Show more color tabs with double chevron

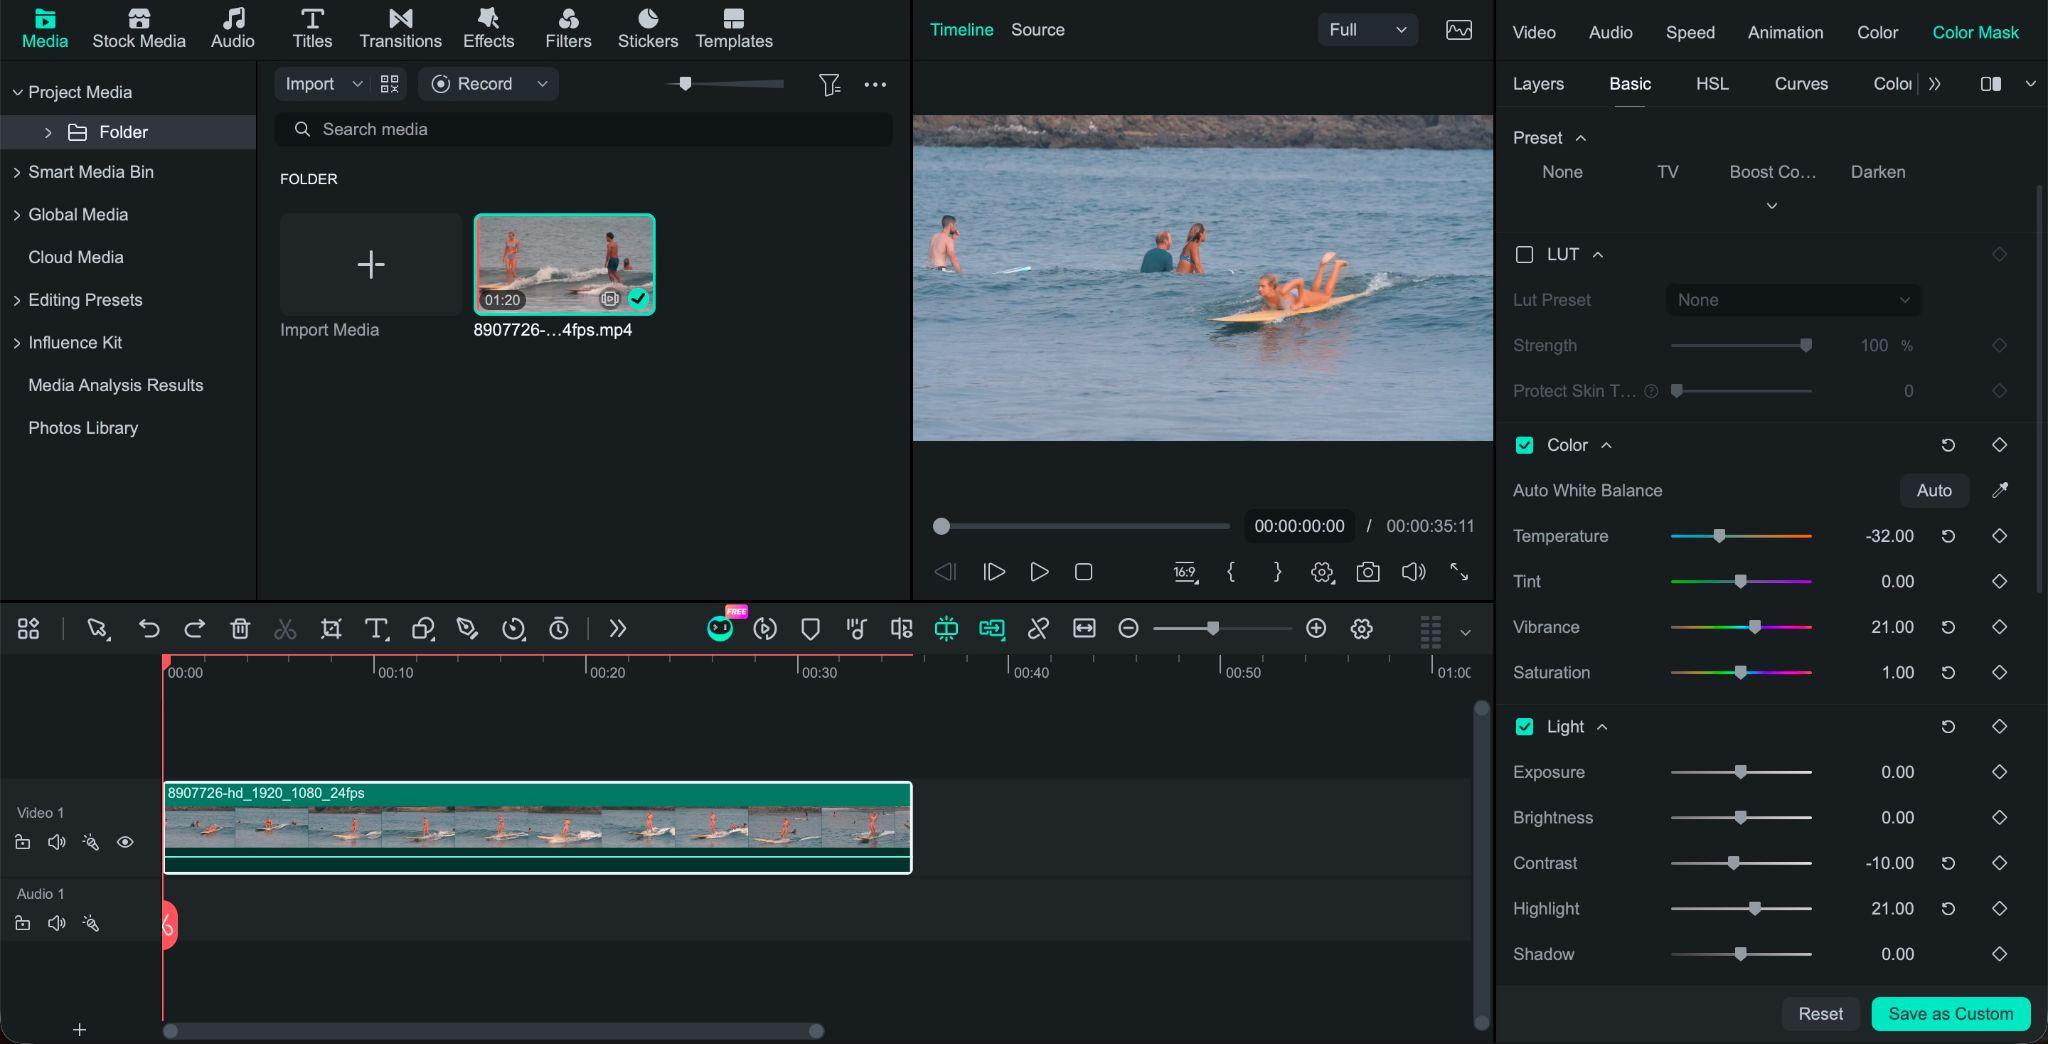1935,84
